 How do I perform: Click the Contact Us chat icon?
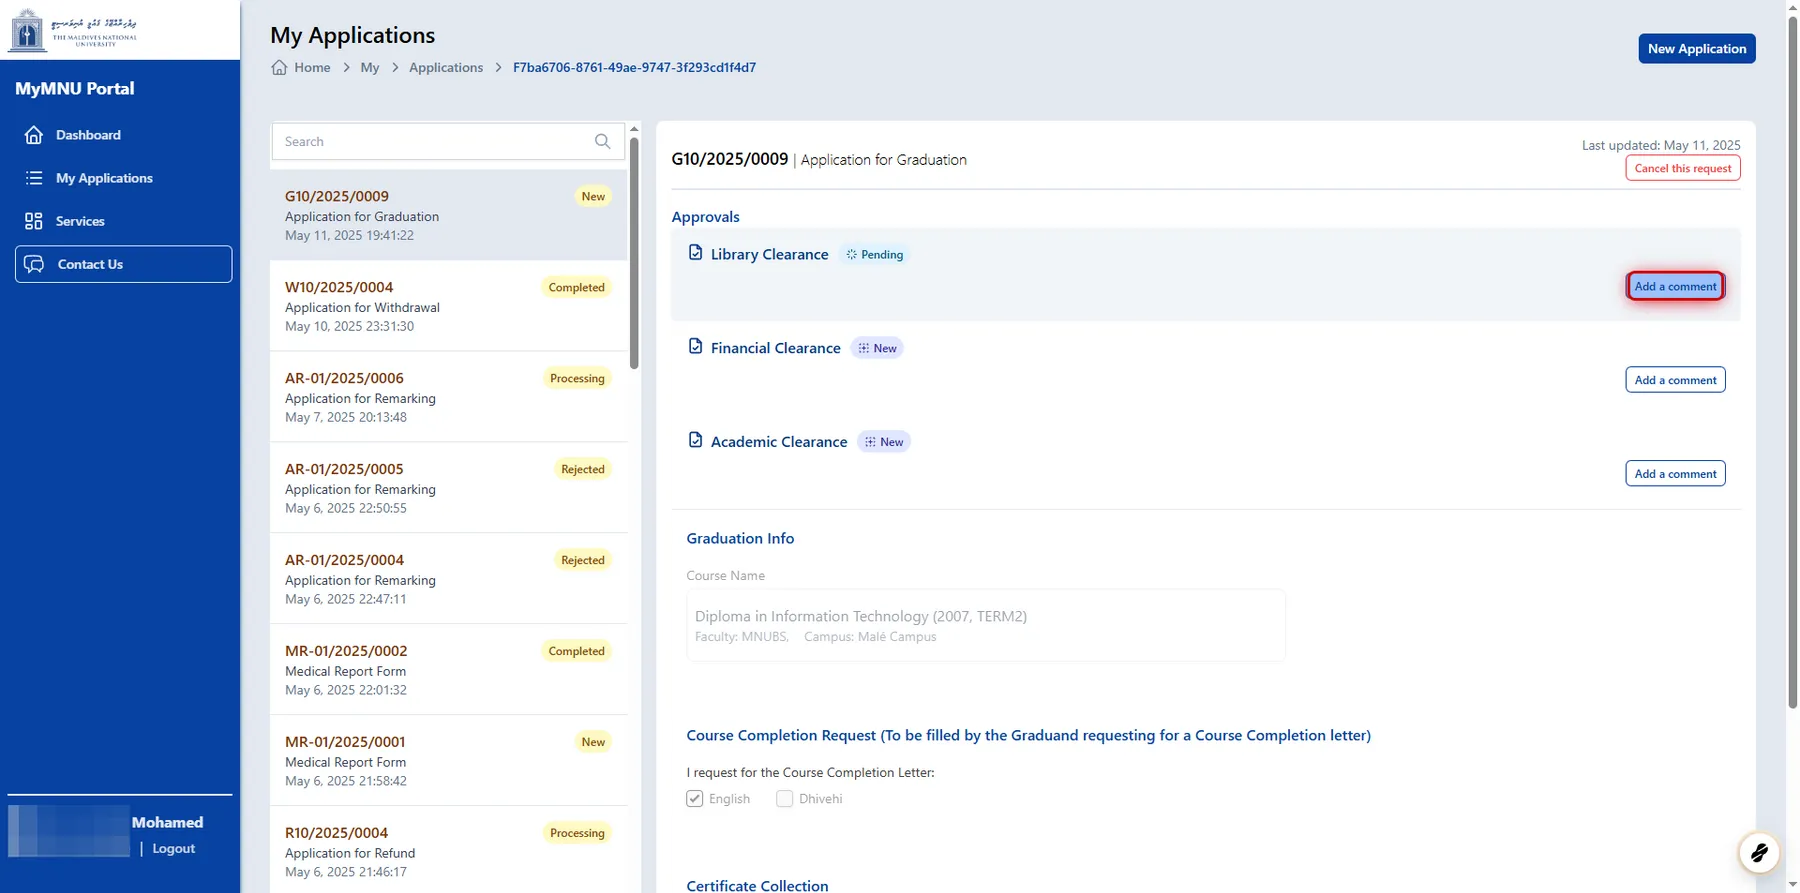coord(34,264)
